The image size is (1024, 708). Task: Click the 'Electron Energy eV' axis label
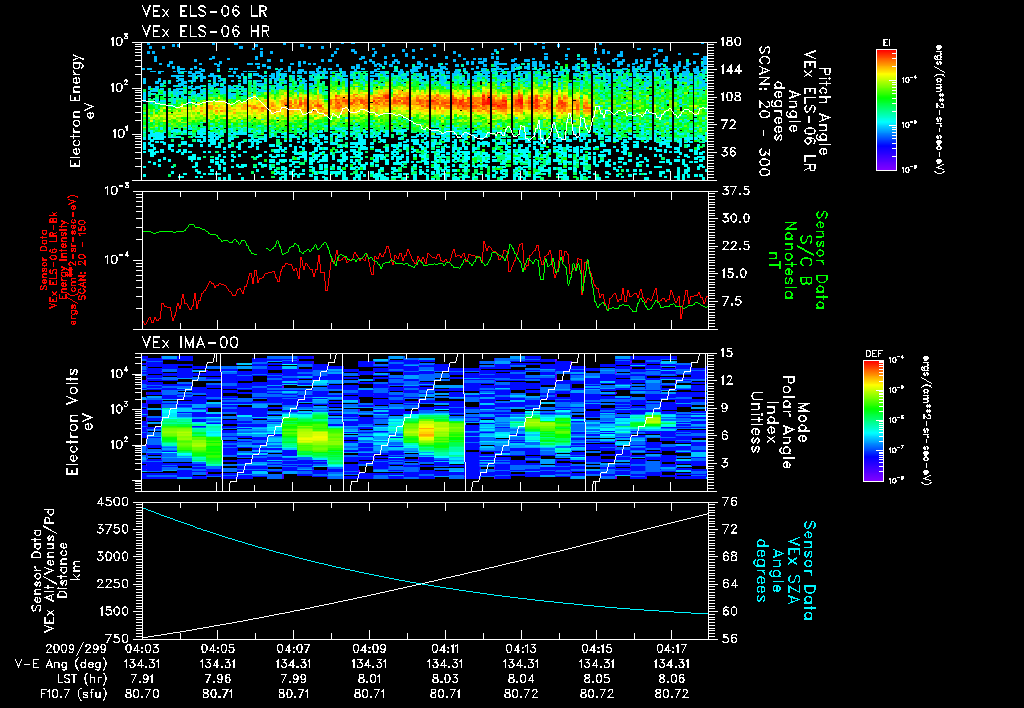point(82,111)
